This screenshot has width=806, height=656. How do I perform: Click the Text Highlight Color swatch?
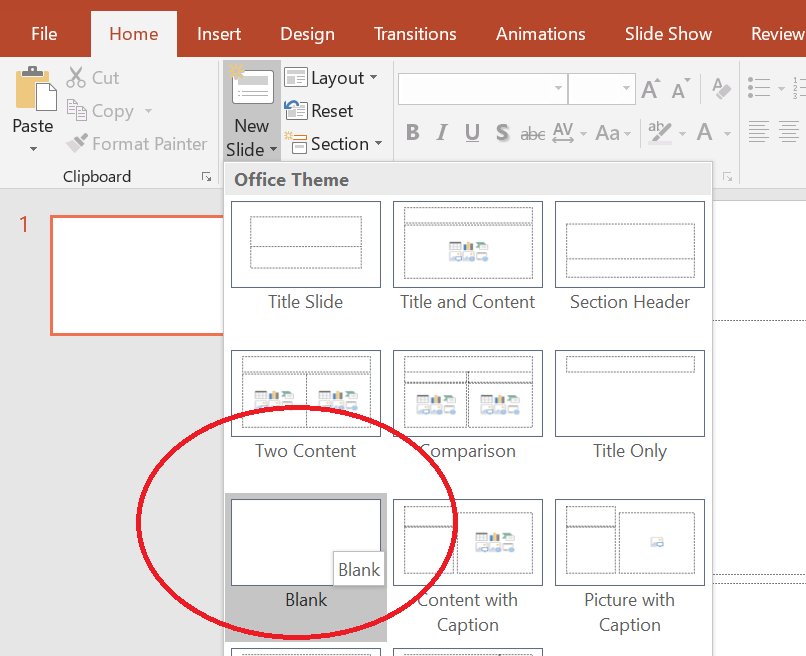click(659, 132)
